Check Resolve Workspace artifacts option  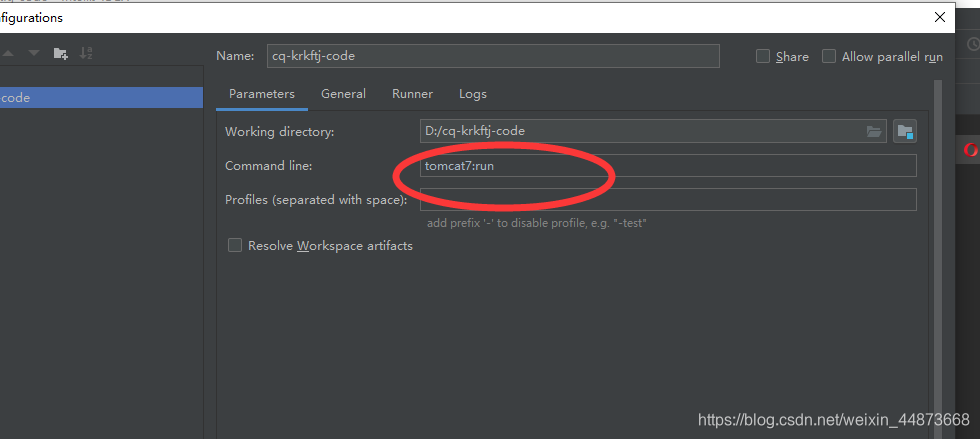(234, 245)
